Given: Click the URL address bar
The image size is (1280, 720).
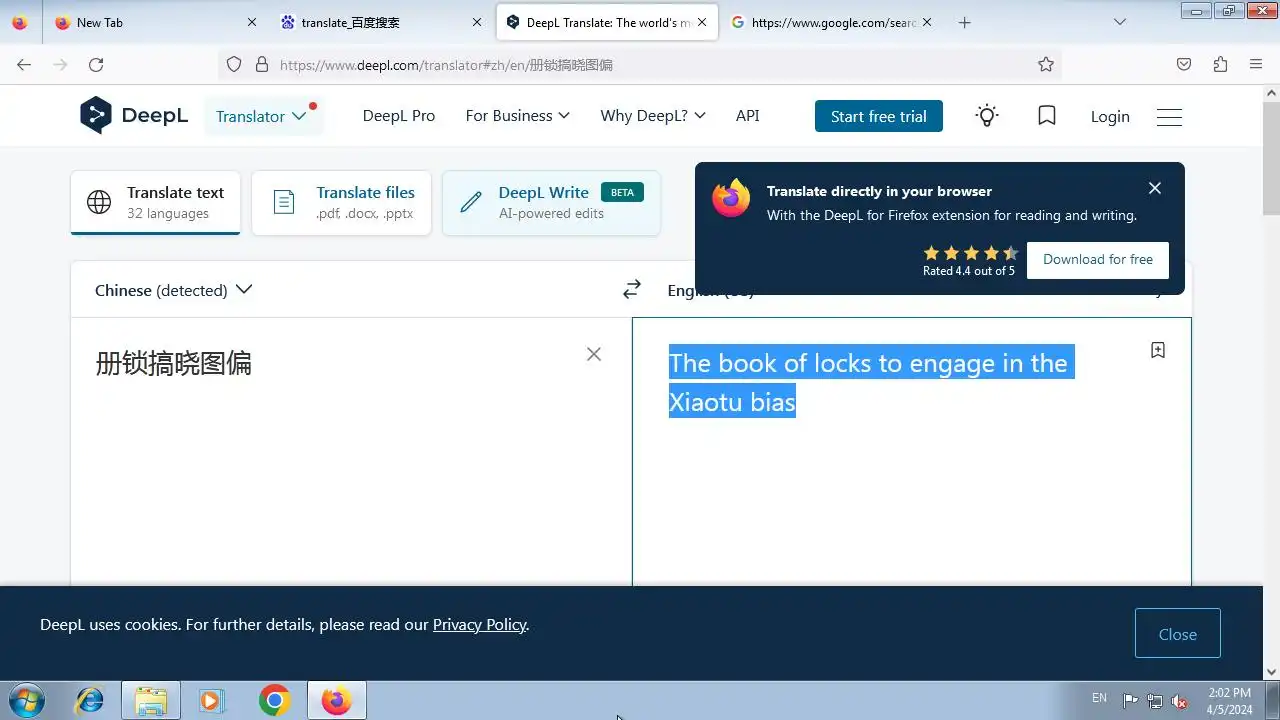Looking at the screenshot, I should pyautogui.click(x=640, y=64).
